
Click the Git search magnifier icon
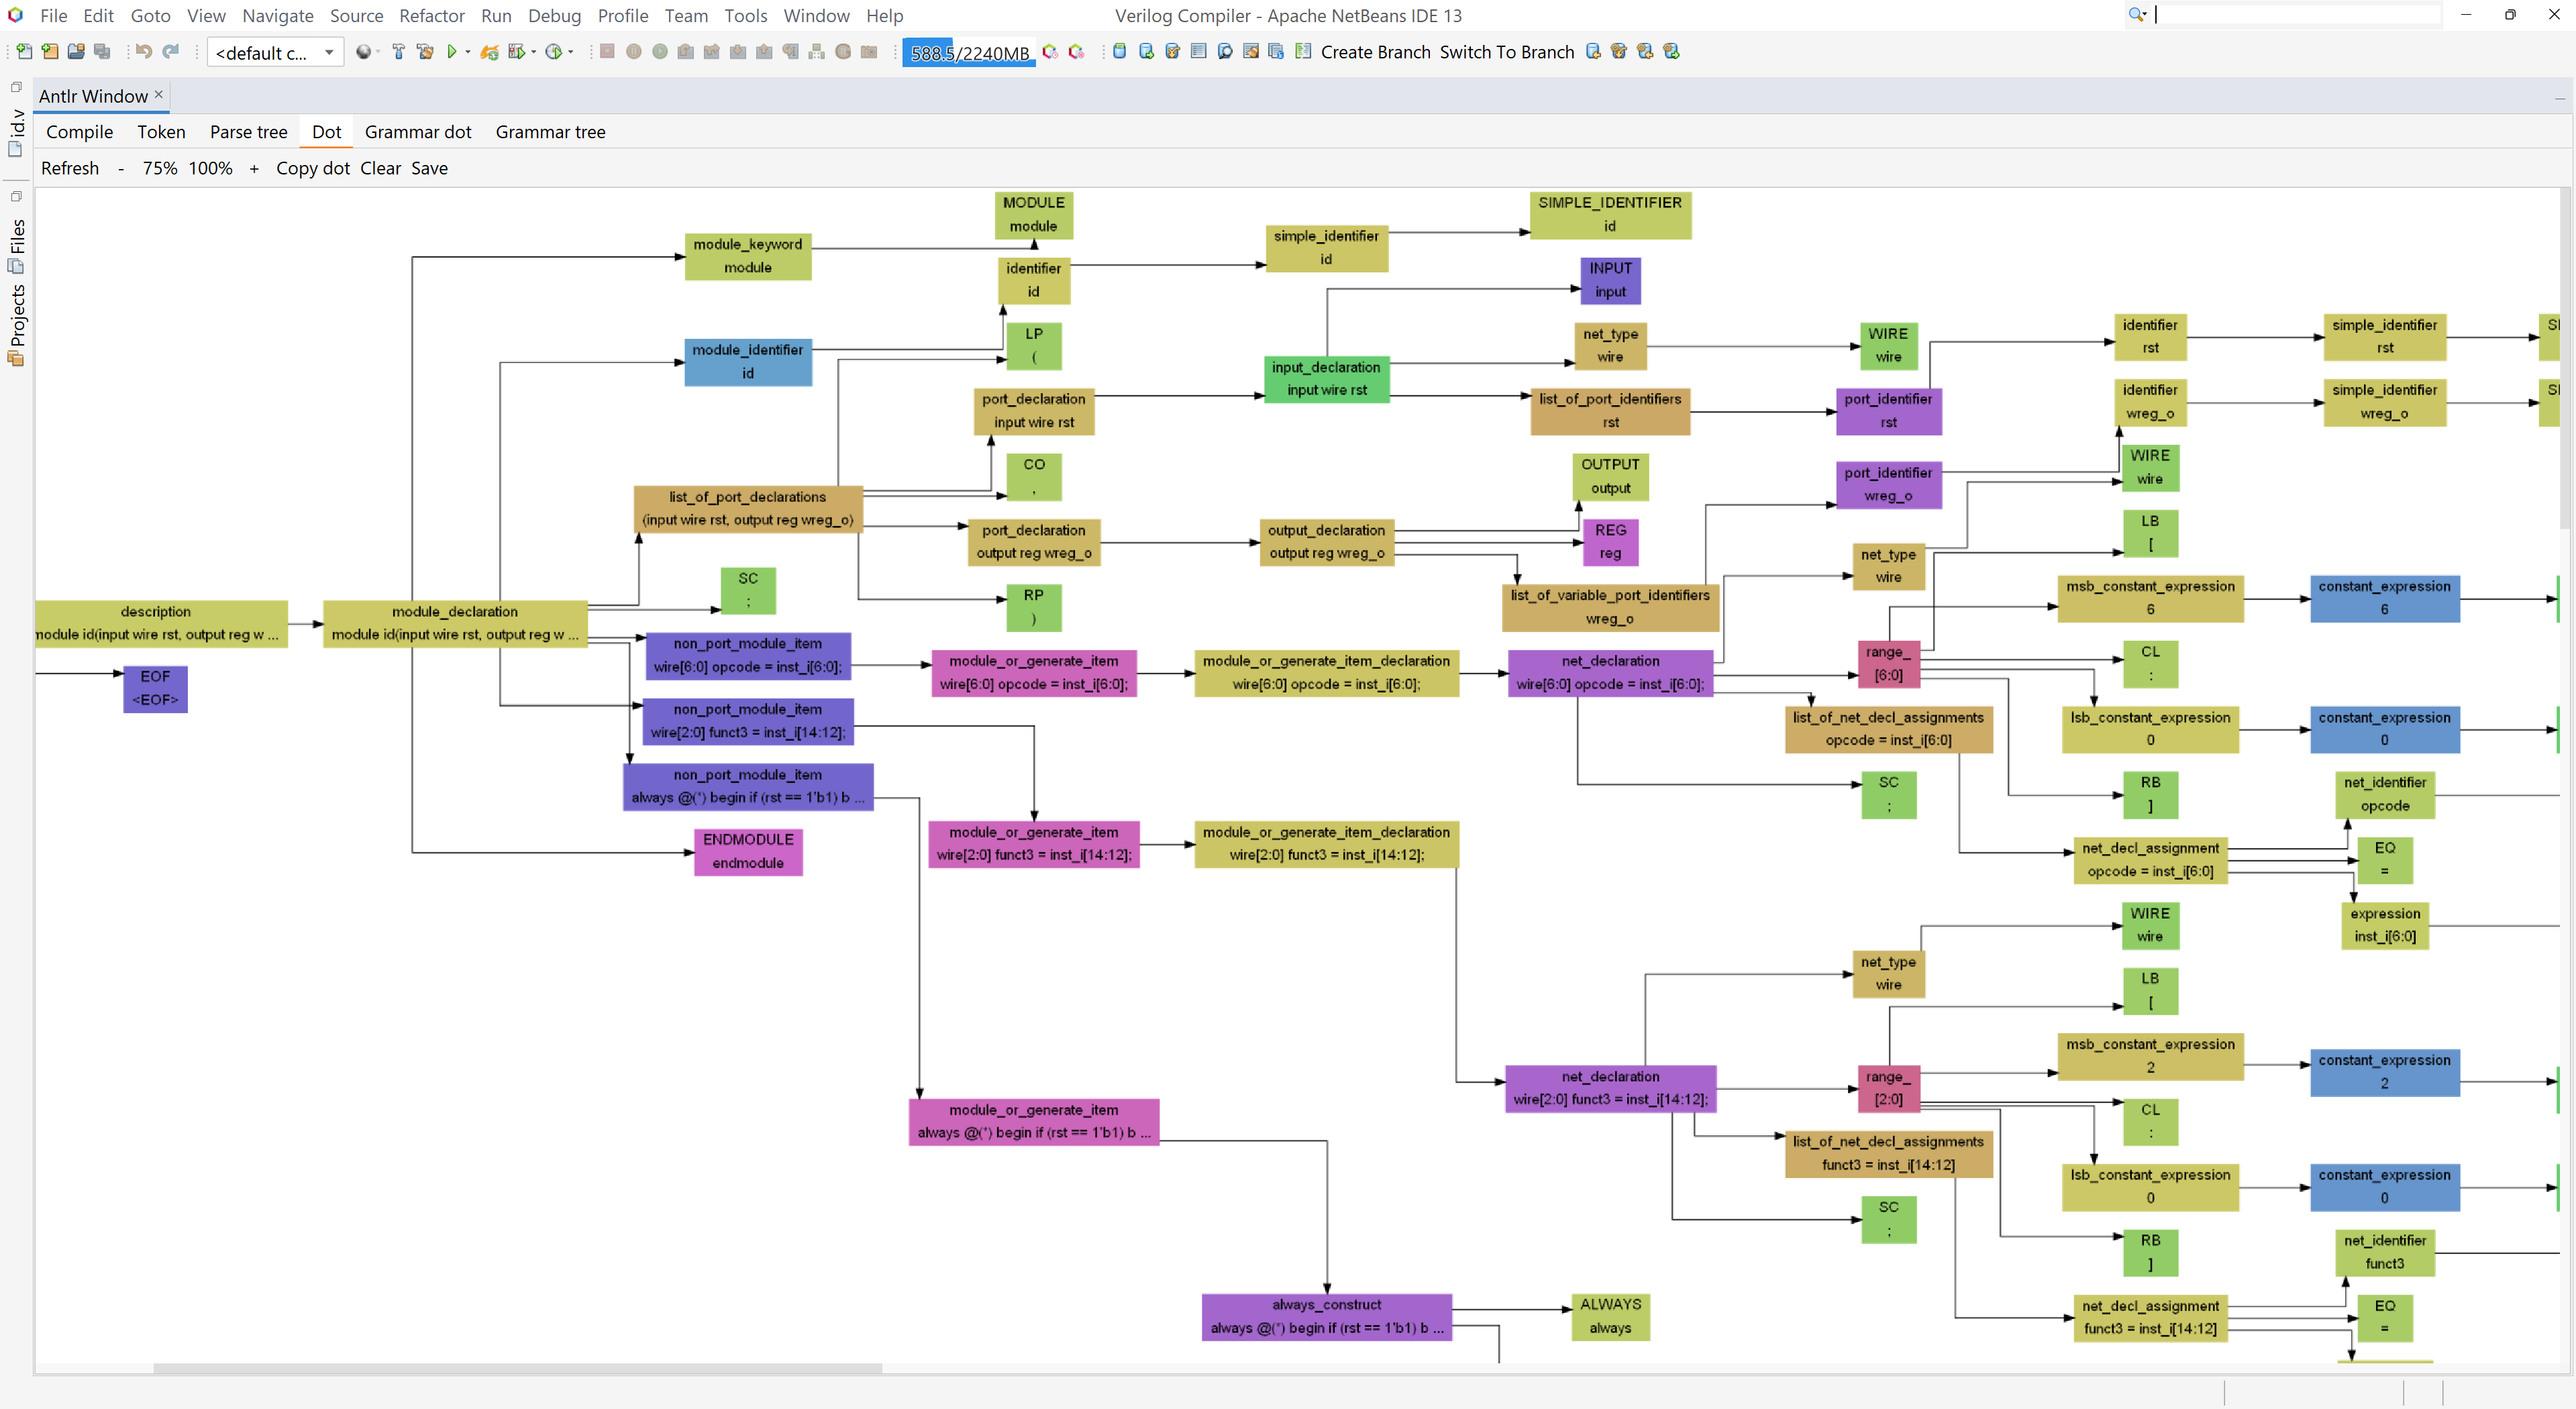pos(1225,52)
